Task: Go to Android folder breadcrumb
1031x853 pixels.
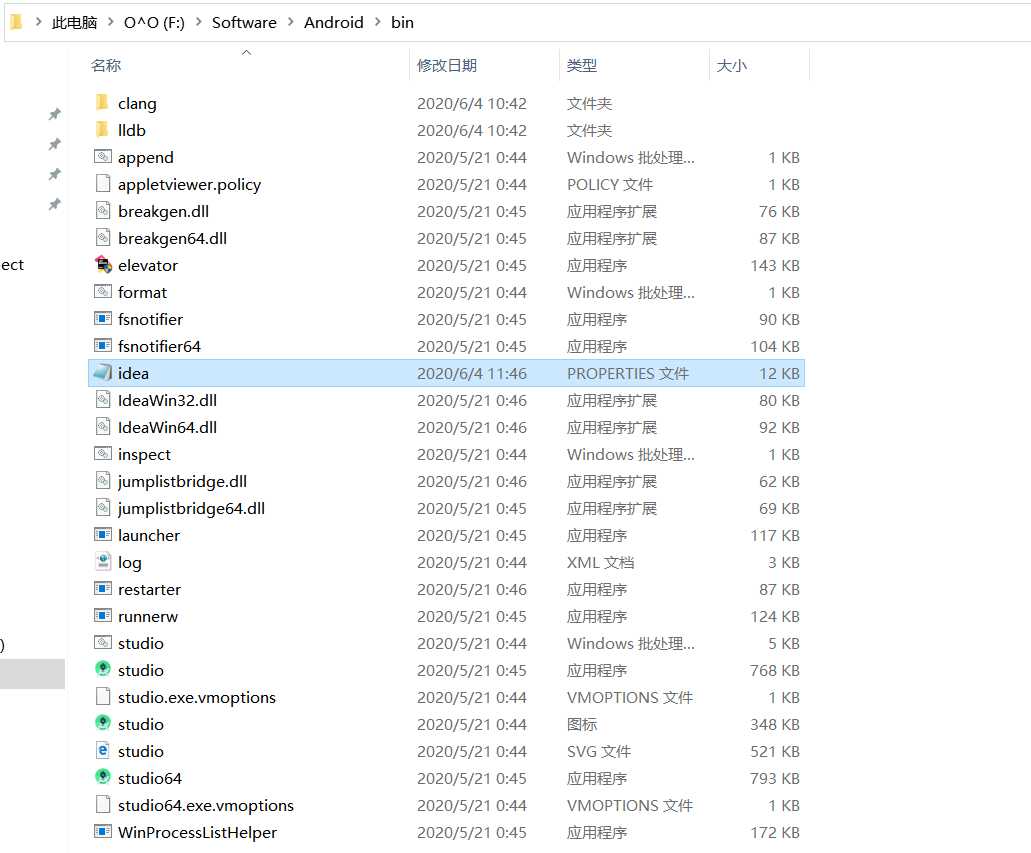Action: coord(333,22)
